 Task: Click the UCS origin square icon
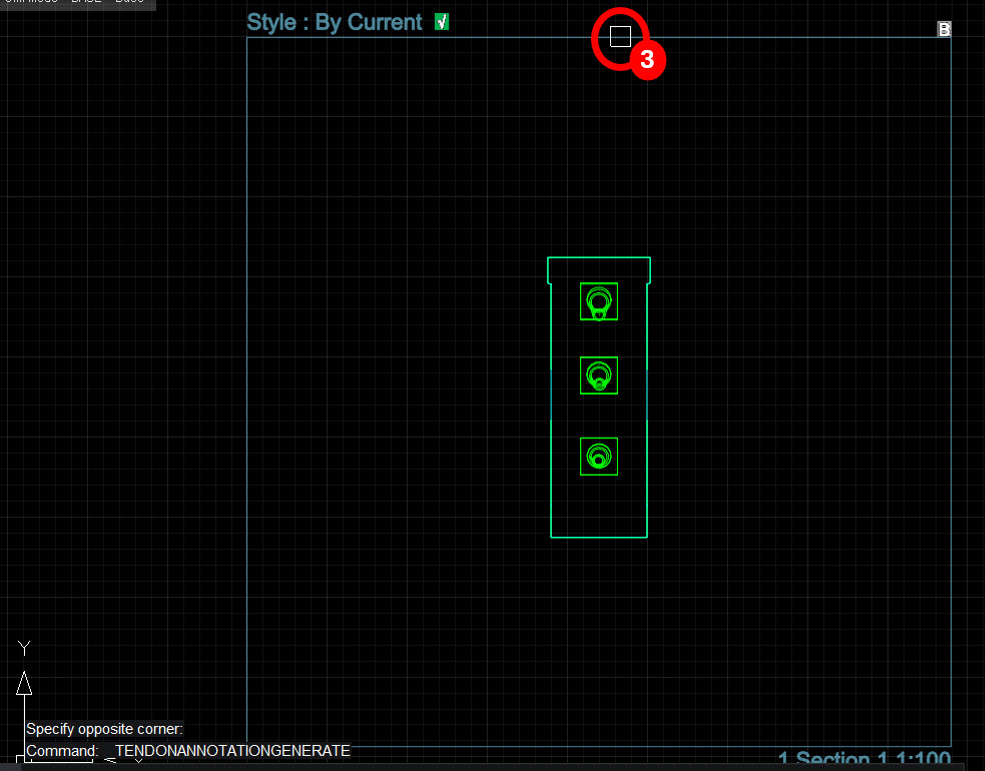19,760
